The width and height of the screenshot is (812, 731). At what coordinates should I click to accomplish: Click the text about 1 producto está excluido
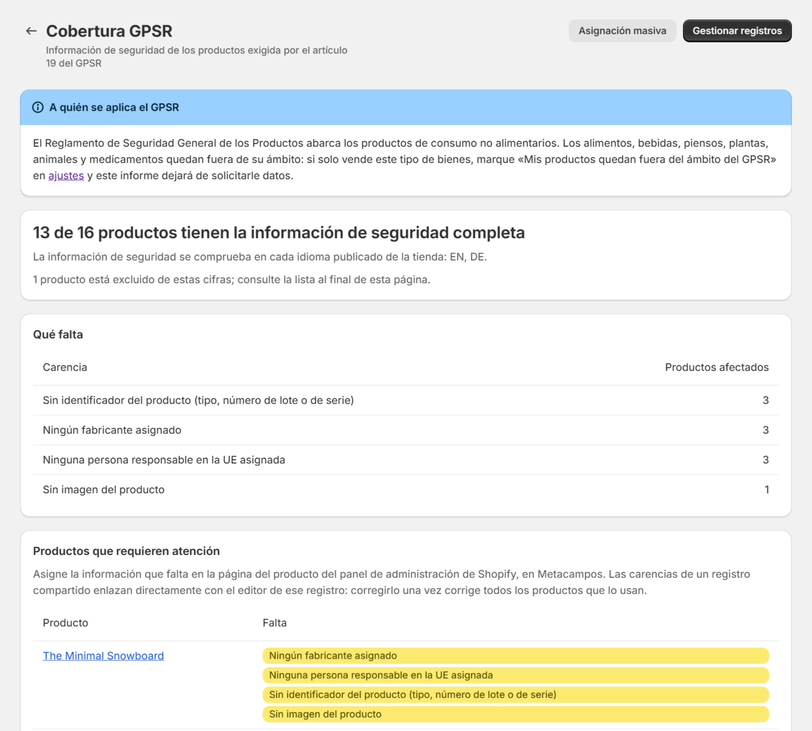click(231, 280)
